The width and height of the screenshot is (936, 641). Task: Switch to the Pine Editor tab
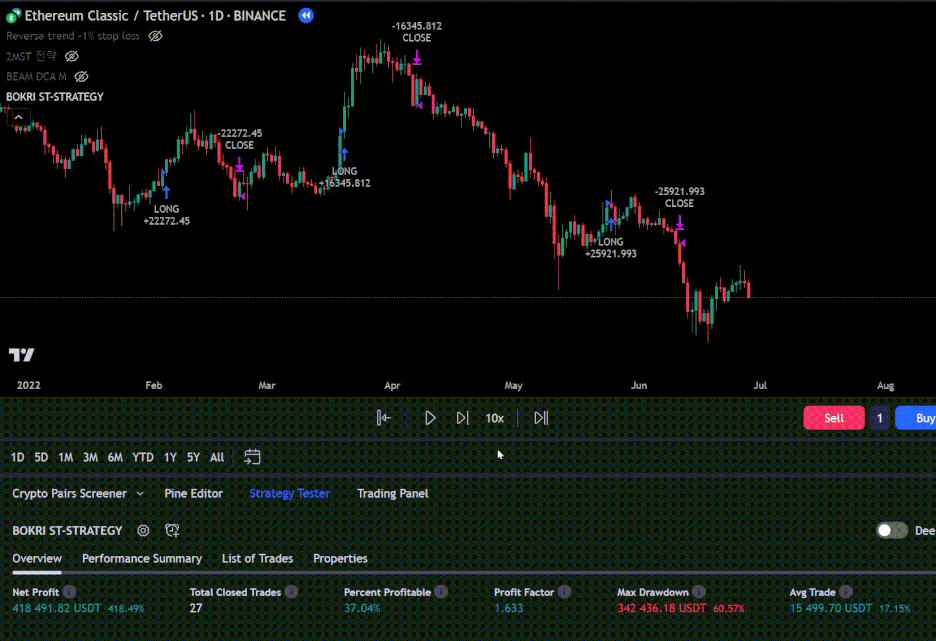coord(193,494)
